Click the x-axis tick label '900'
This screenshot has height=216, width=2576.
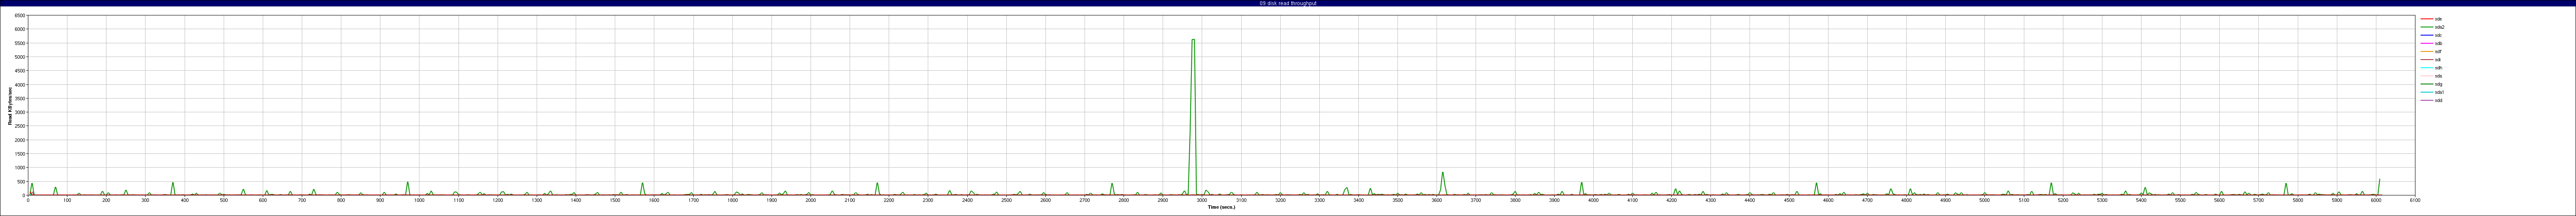click(x=381, y=200)
